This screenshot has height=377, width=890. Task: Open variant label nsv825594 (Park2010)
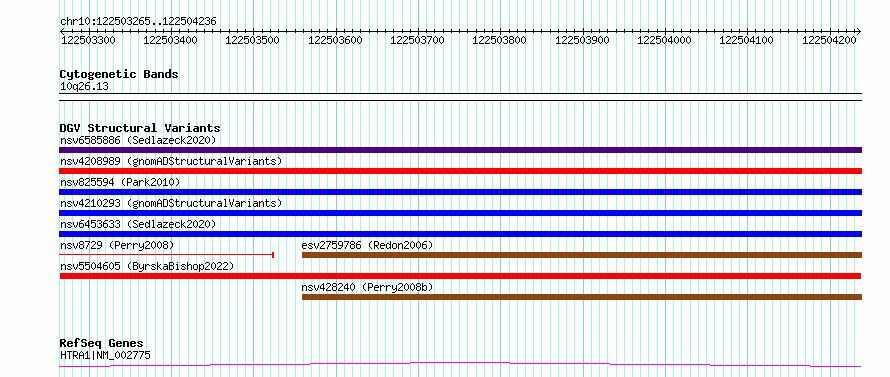pos(120,182)
